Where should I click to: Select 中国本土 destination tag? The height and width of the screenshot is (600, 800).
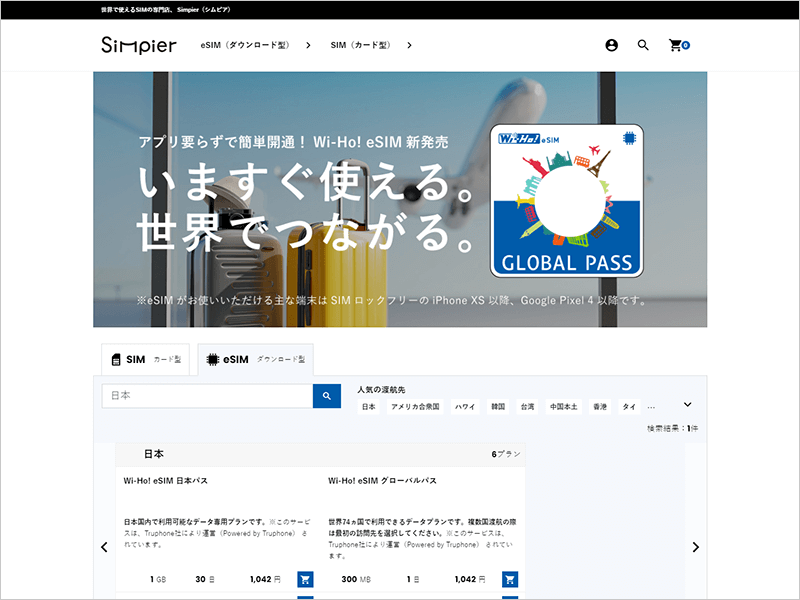pyautogui.click(x=564, y=407)
